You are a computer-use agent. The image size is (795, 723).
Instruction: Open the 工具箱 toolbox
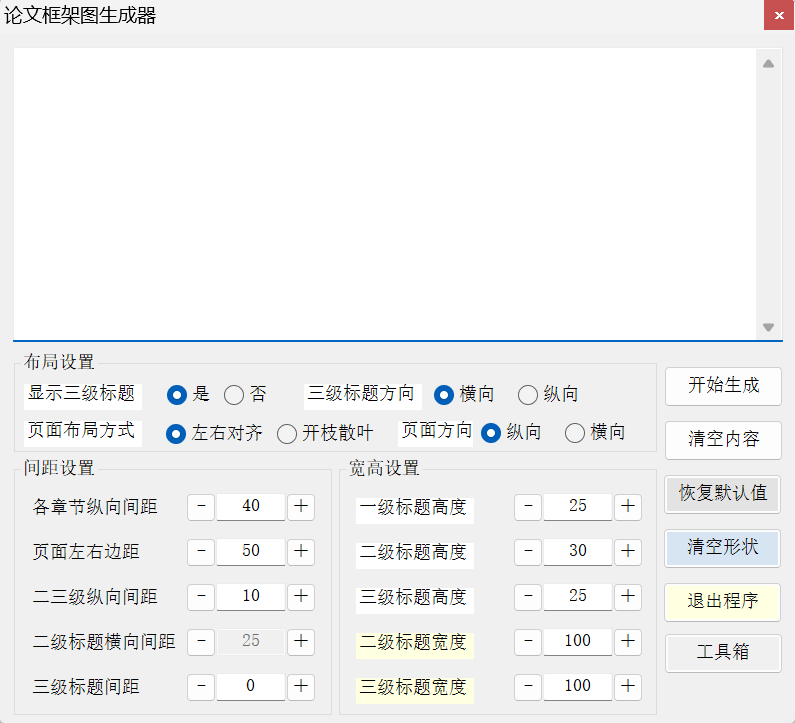723,653
